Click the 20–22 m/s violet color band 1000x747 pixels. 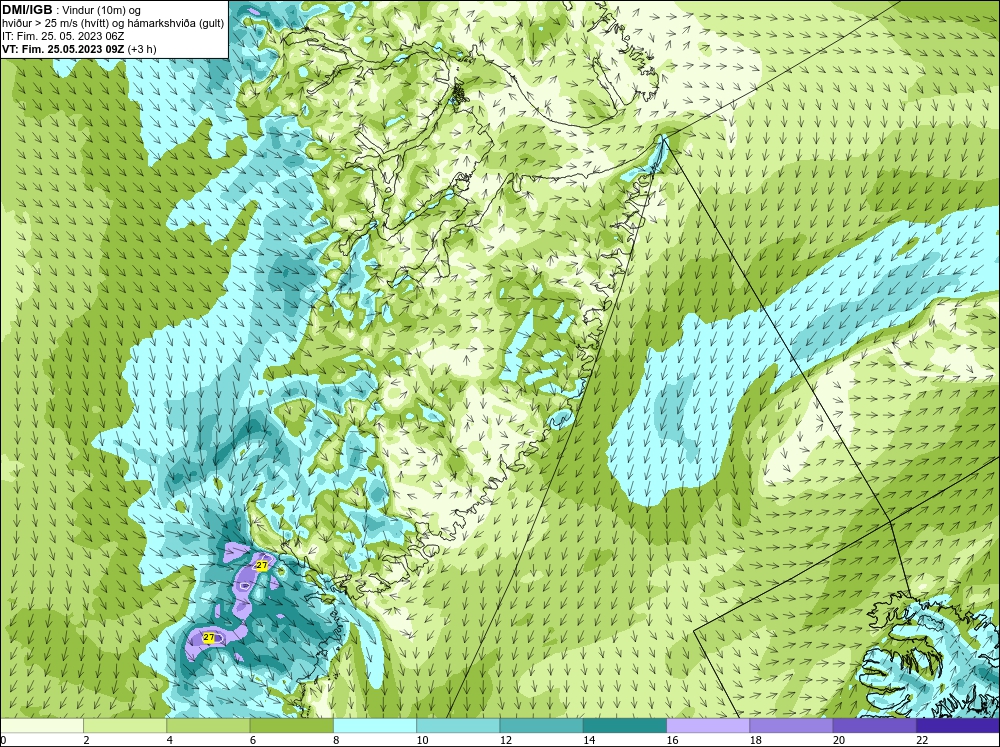pyautogui.click(x=874, y=726)
